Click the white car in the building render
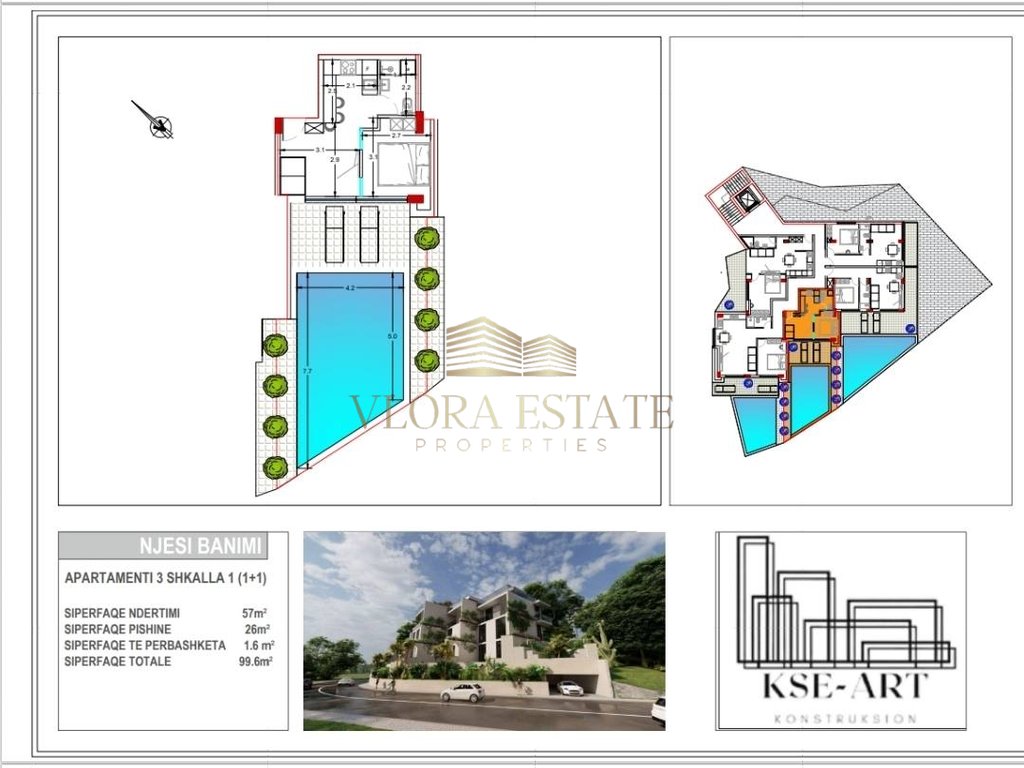1024x768 pixels. coord(462,692)
